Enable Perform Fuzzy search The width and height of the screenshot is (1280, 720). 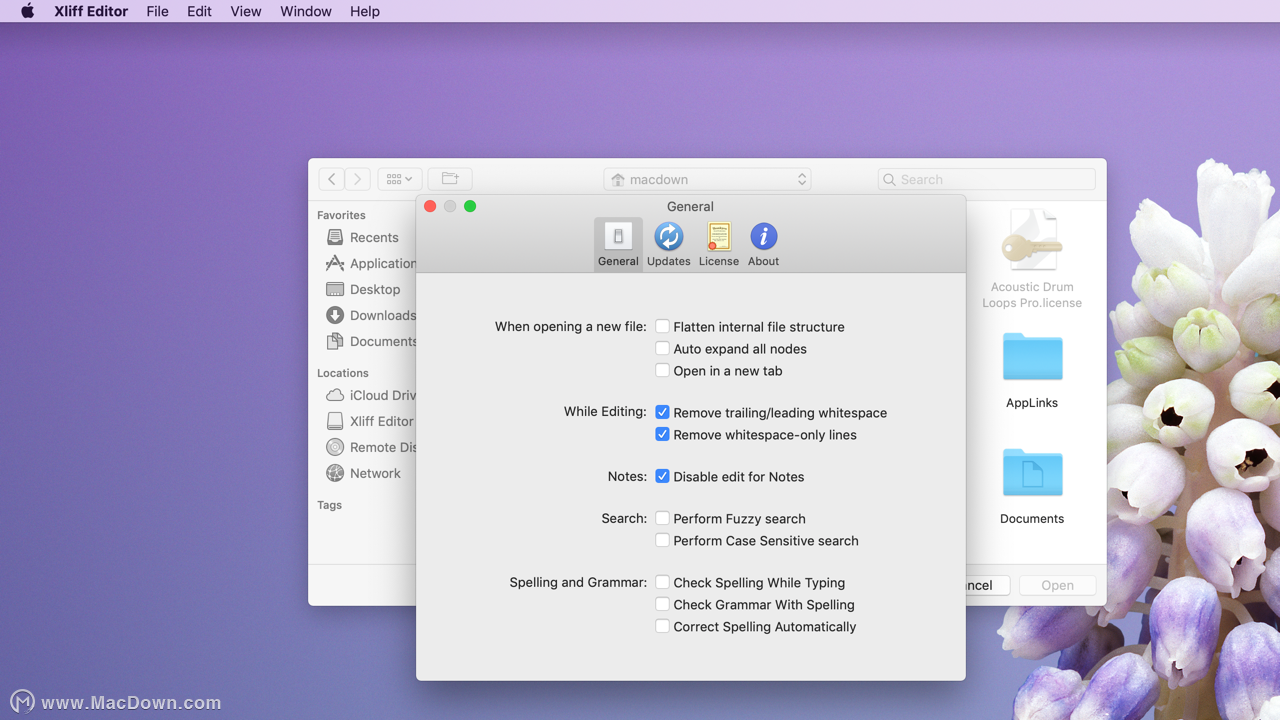point(662,518)
